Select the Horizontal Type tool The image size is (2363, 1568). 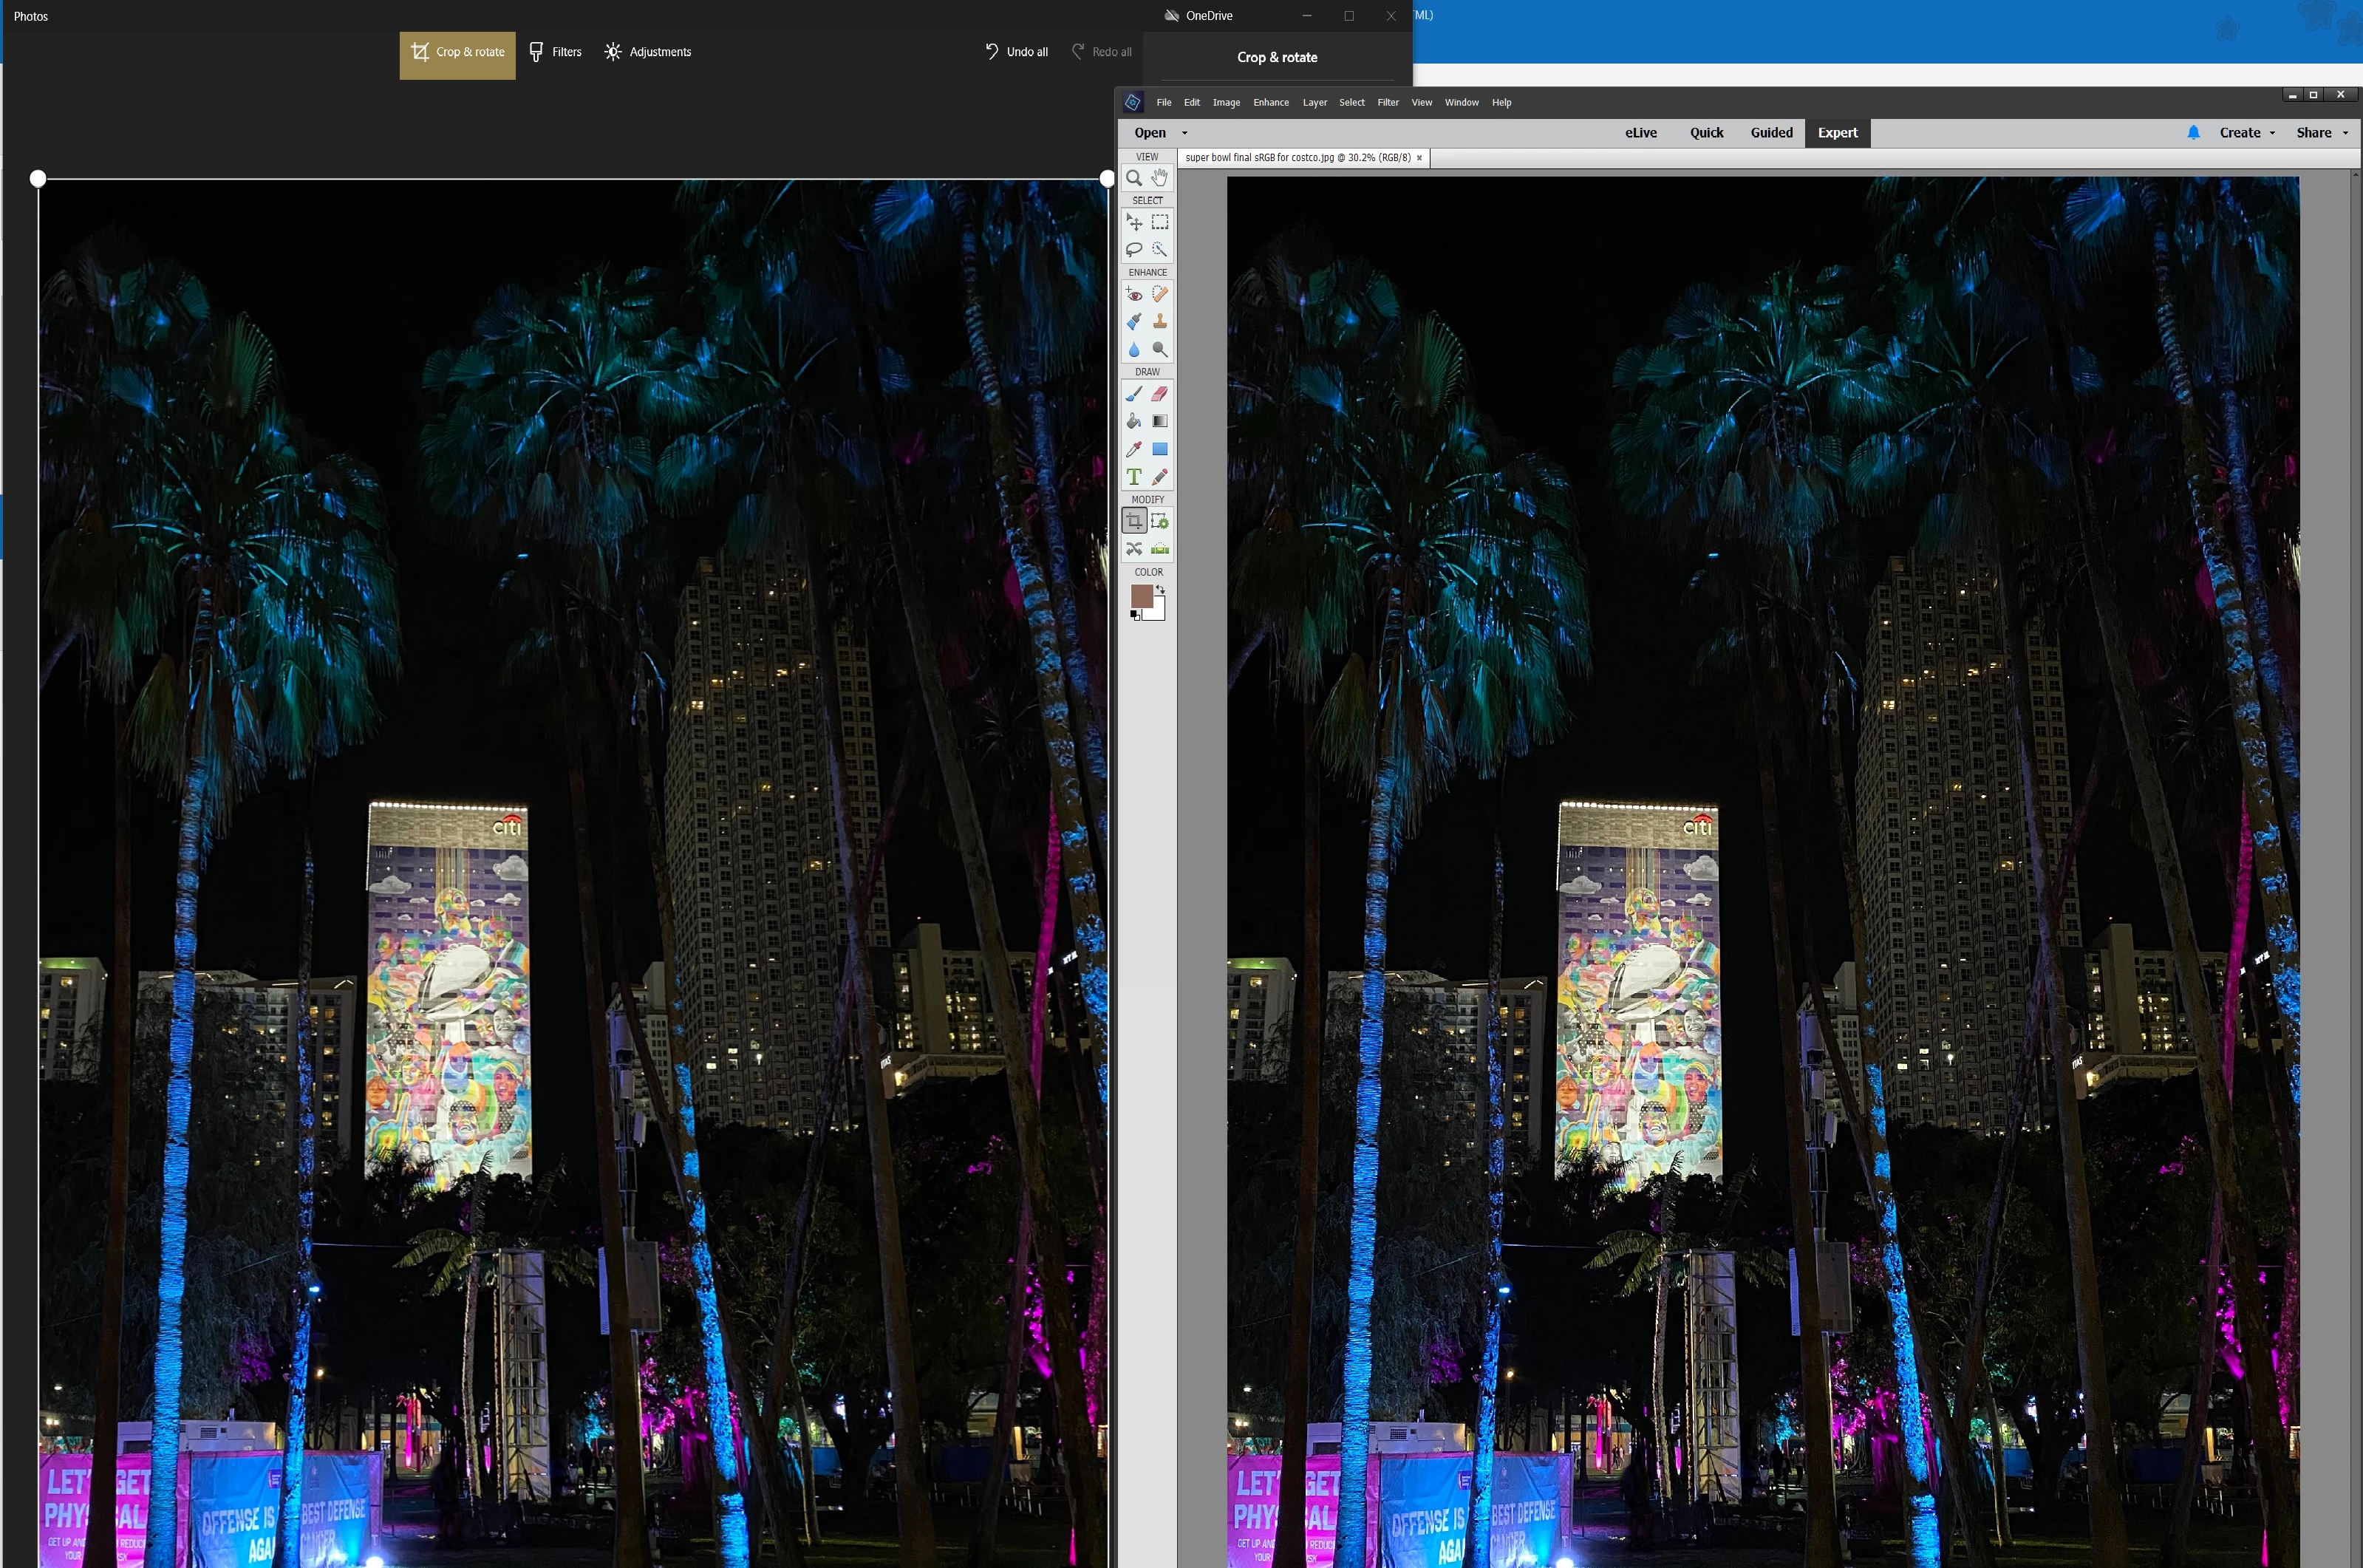point(1134,477)
